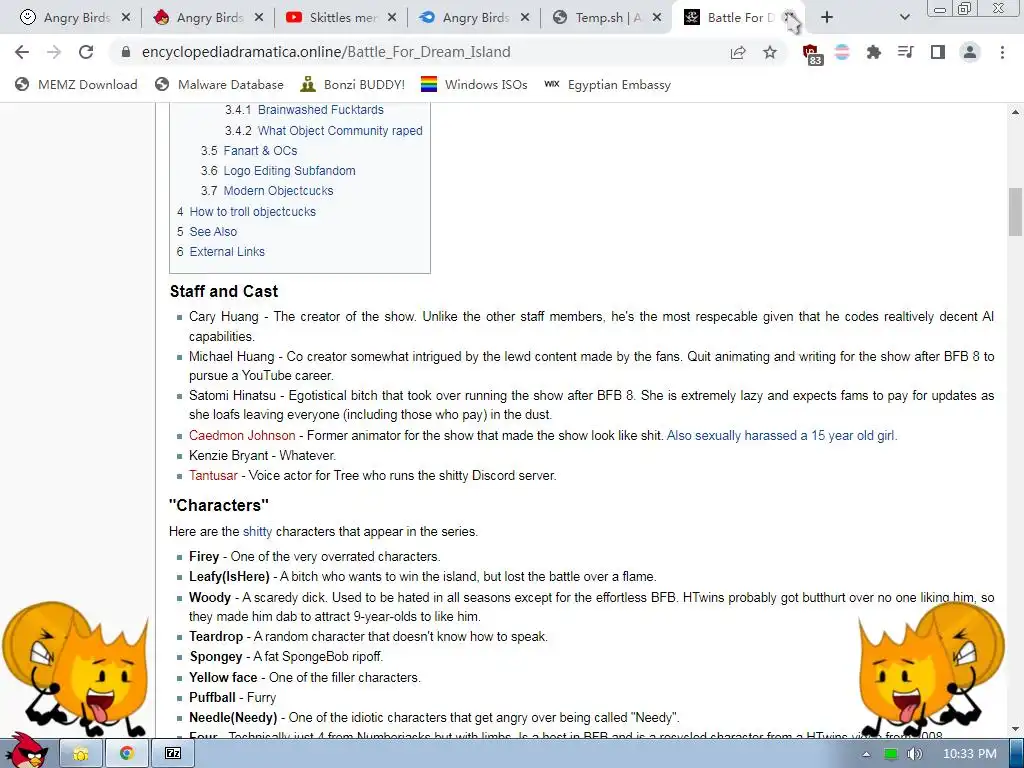Open Windows ISOs bookmark
The height and width of the screenshot is (768, 1024).
474,85
